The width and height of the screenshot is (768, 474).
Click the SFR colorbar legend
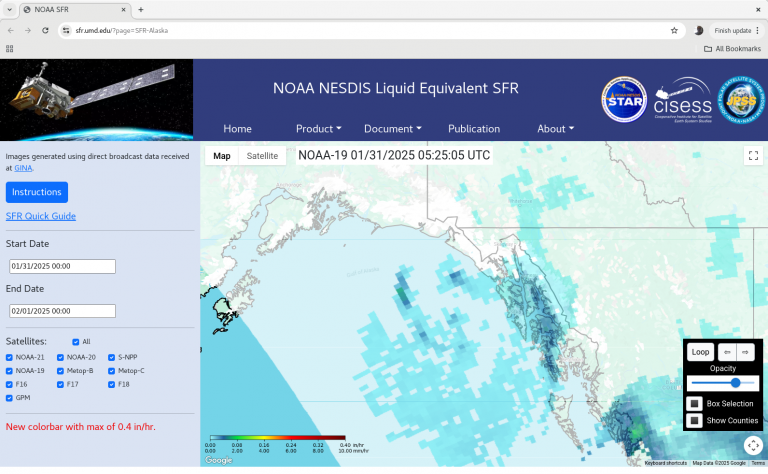tap(287, 444)
